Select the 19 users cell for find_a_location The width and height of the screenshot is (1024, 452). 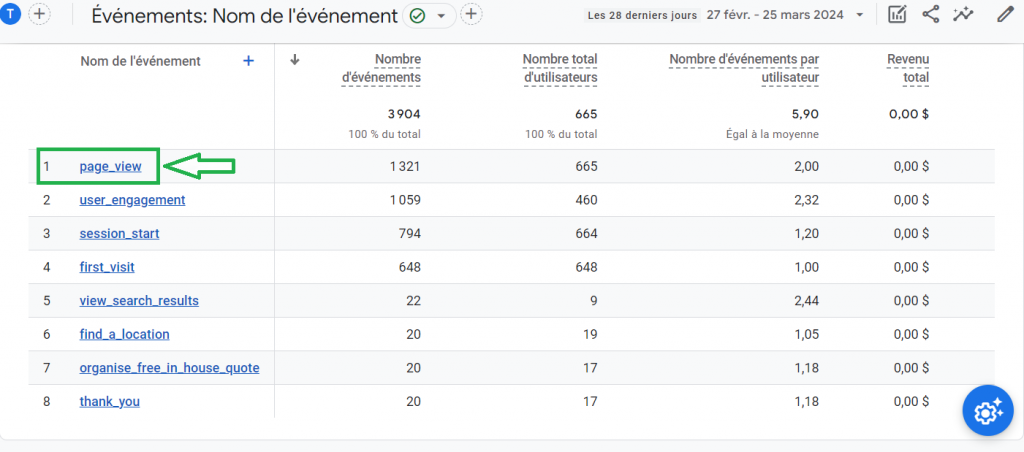point(590,334)
